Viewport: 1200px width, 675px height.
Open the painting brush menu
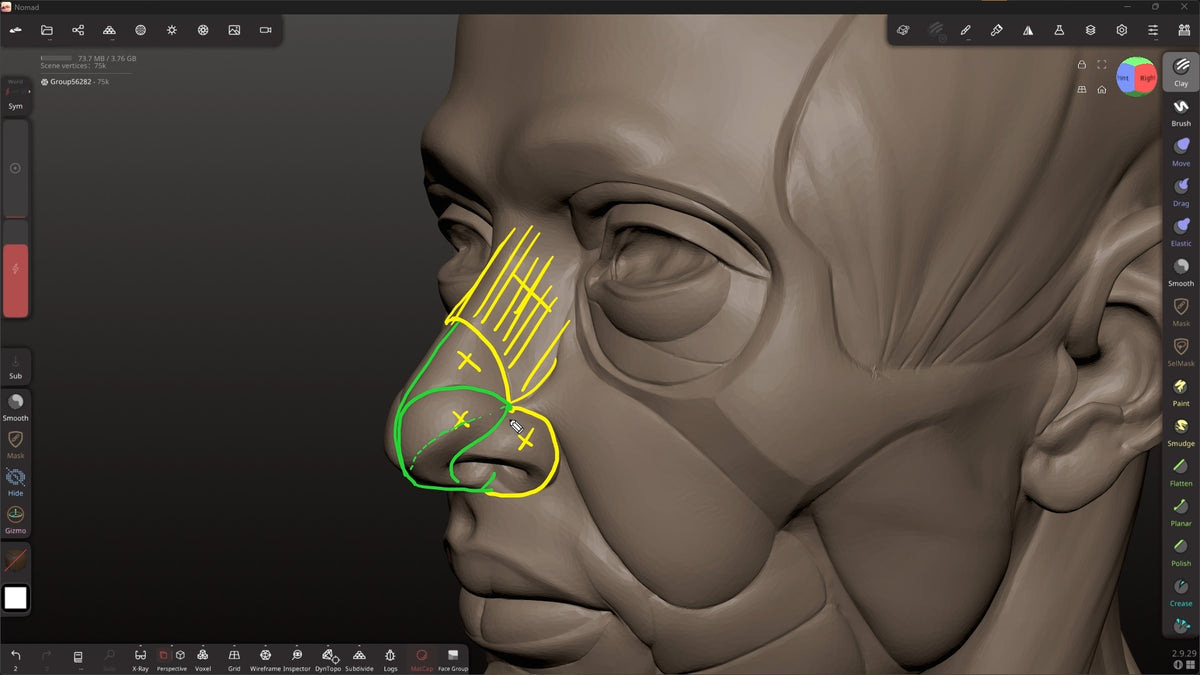pos(996,30)
